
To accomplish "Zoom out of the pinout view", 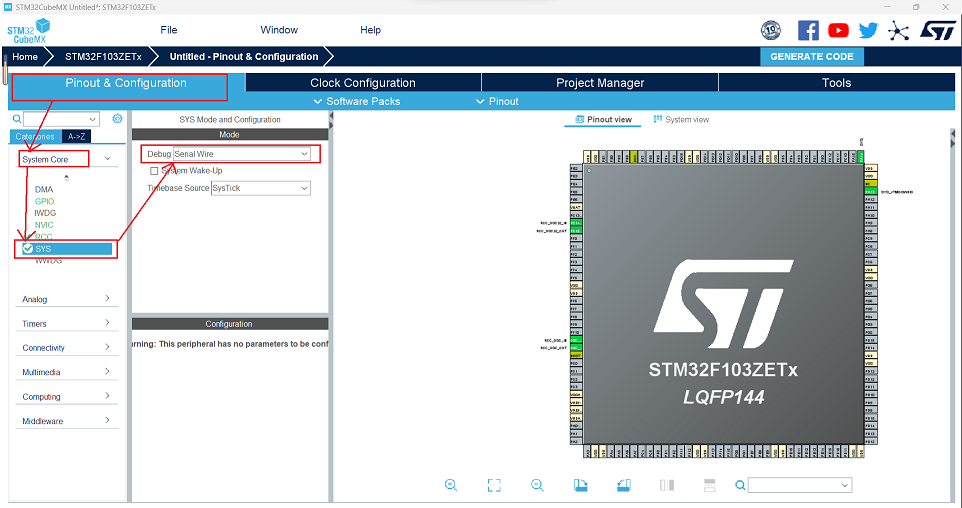I will [x=537, y=485].
